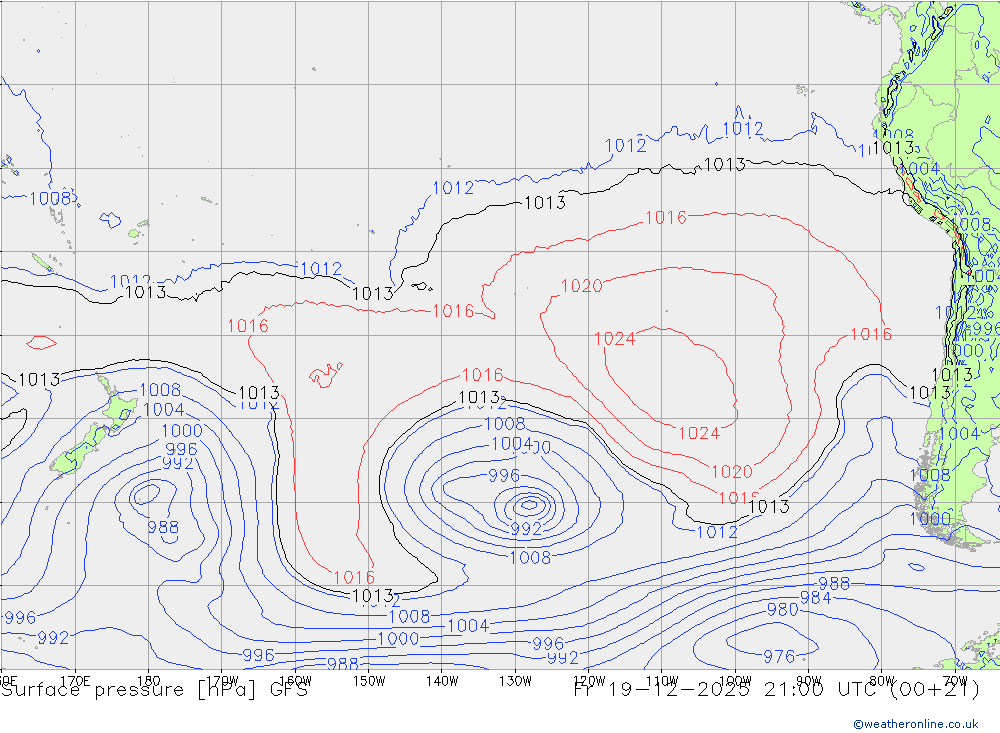
Task: Click the 'Surface pressure [hPa] GFS' title
Action: (x=154, y=690)
